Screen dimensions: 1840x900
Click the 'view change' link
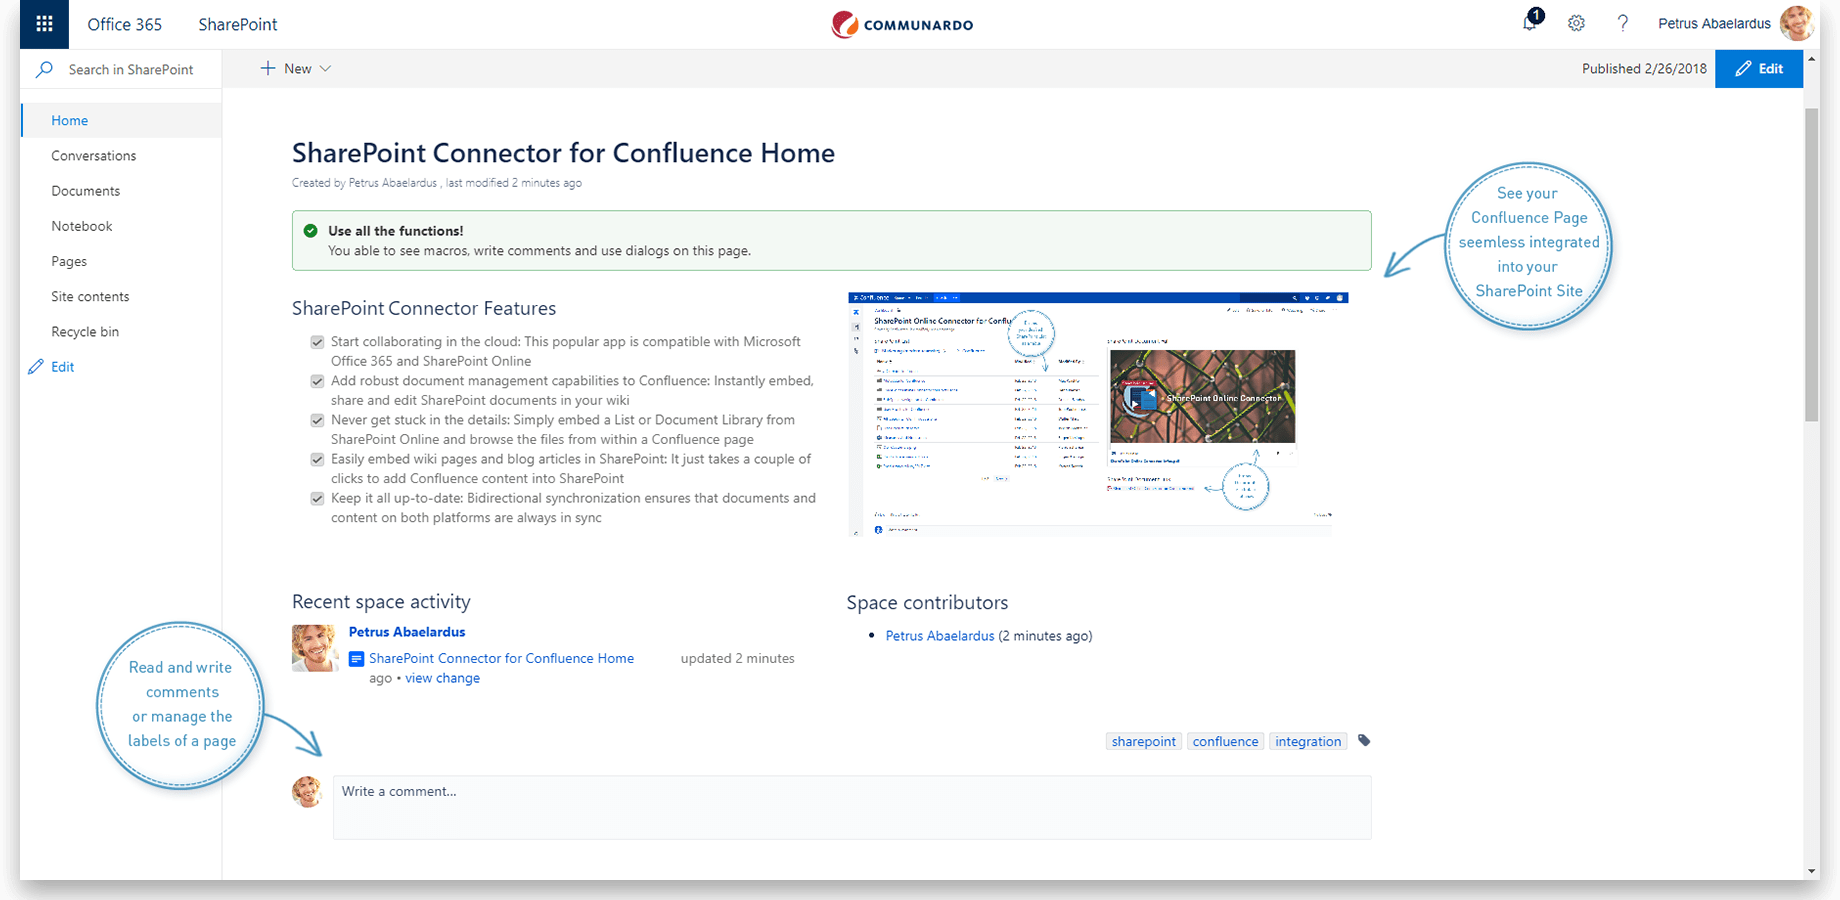pos(442,678)
